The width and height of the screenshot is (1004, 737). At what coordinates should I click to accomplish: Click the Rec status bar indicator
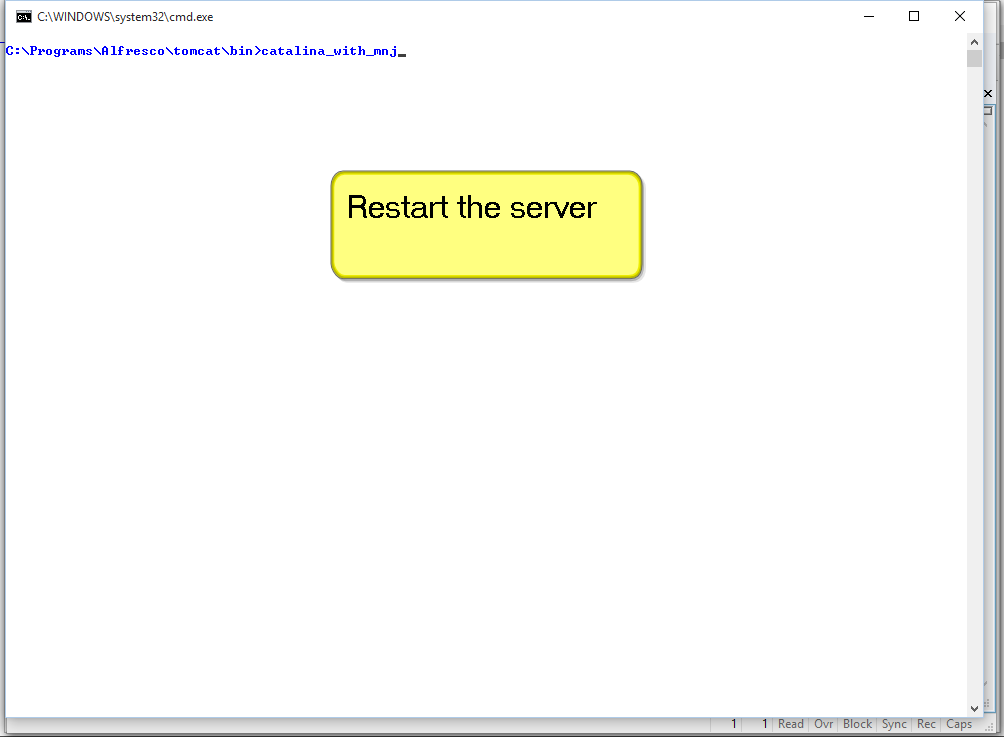926,724
